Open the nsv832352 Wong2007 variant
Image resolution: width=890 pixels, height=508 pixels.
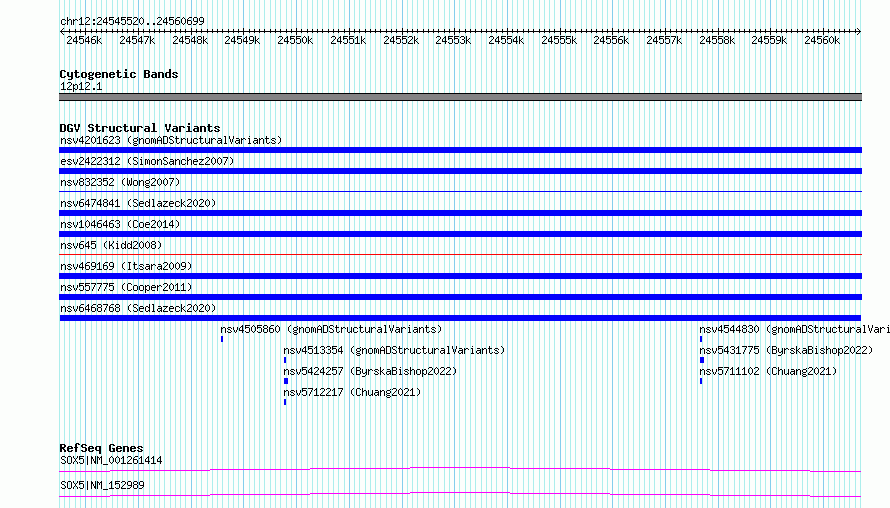pyautogui.click(x=120, y=182)
